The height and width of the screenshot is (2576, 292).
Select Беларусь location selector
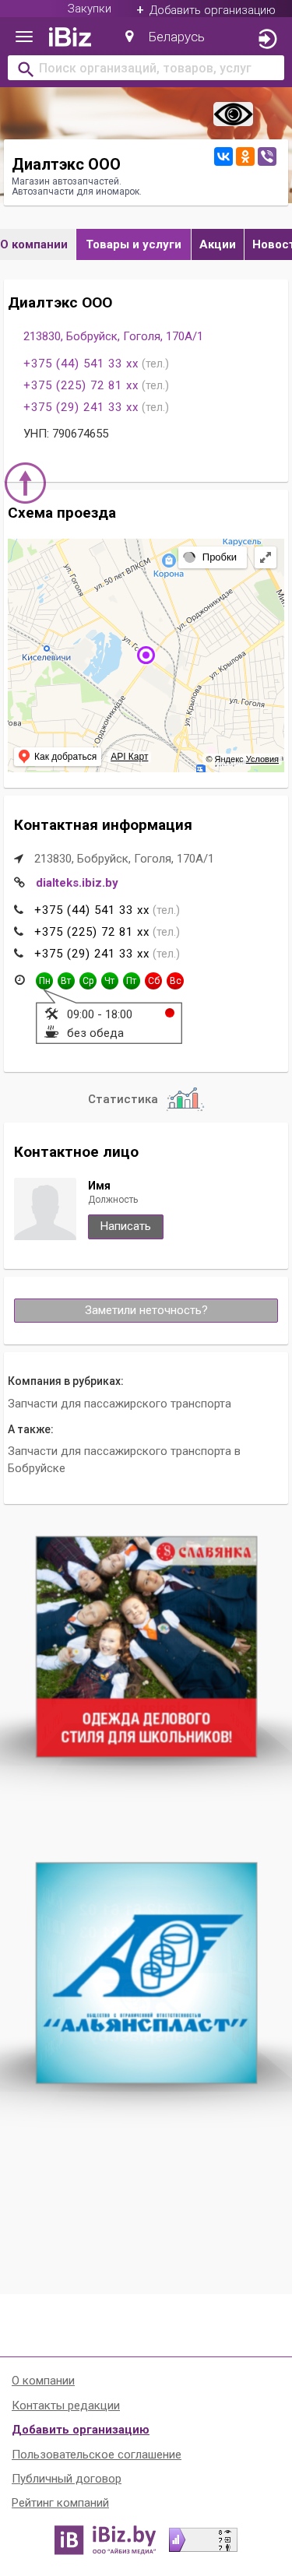coord(164,37)
